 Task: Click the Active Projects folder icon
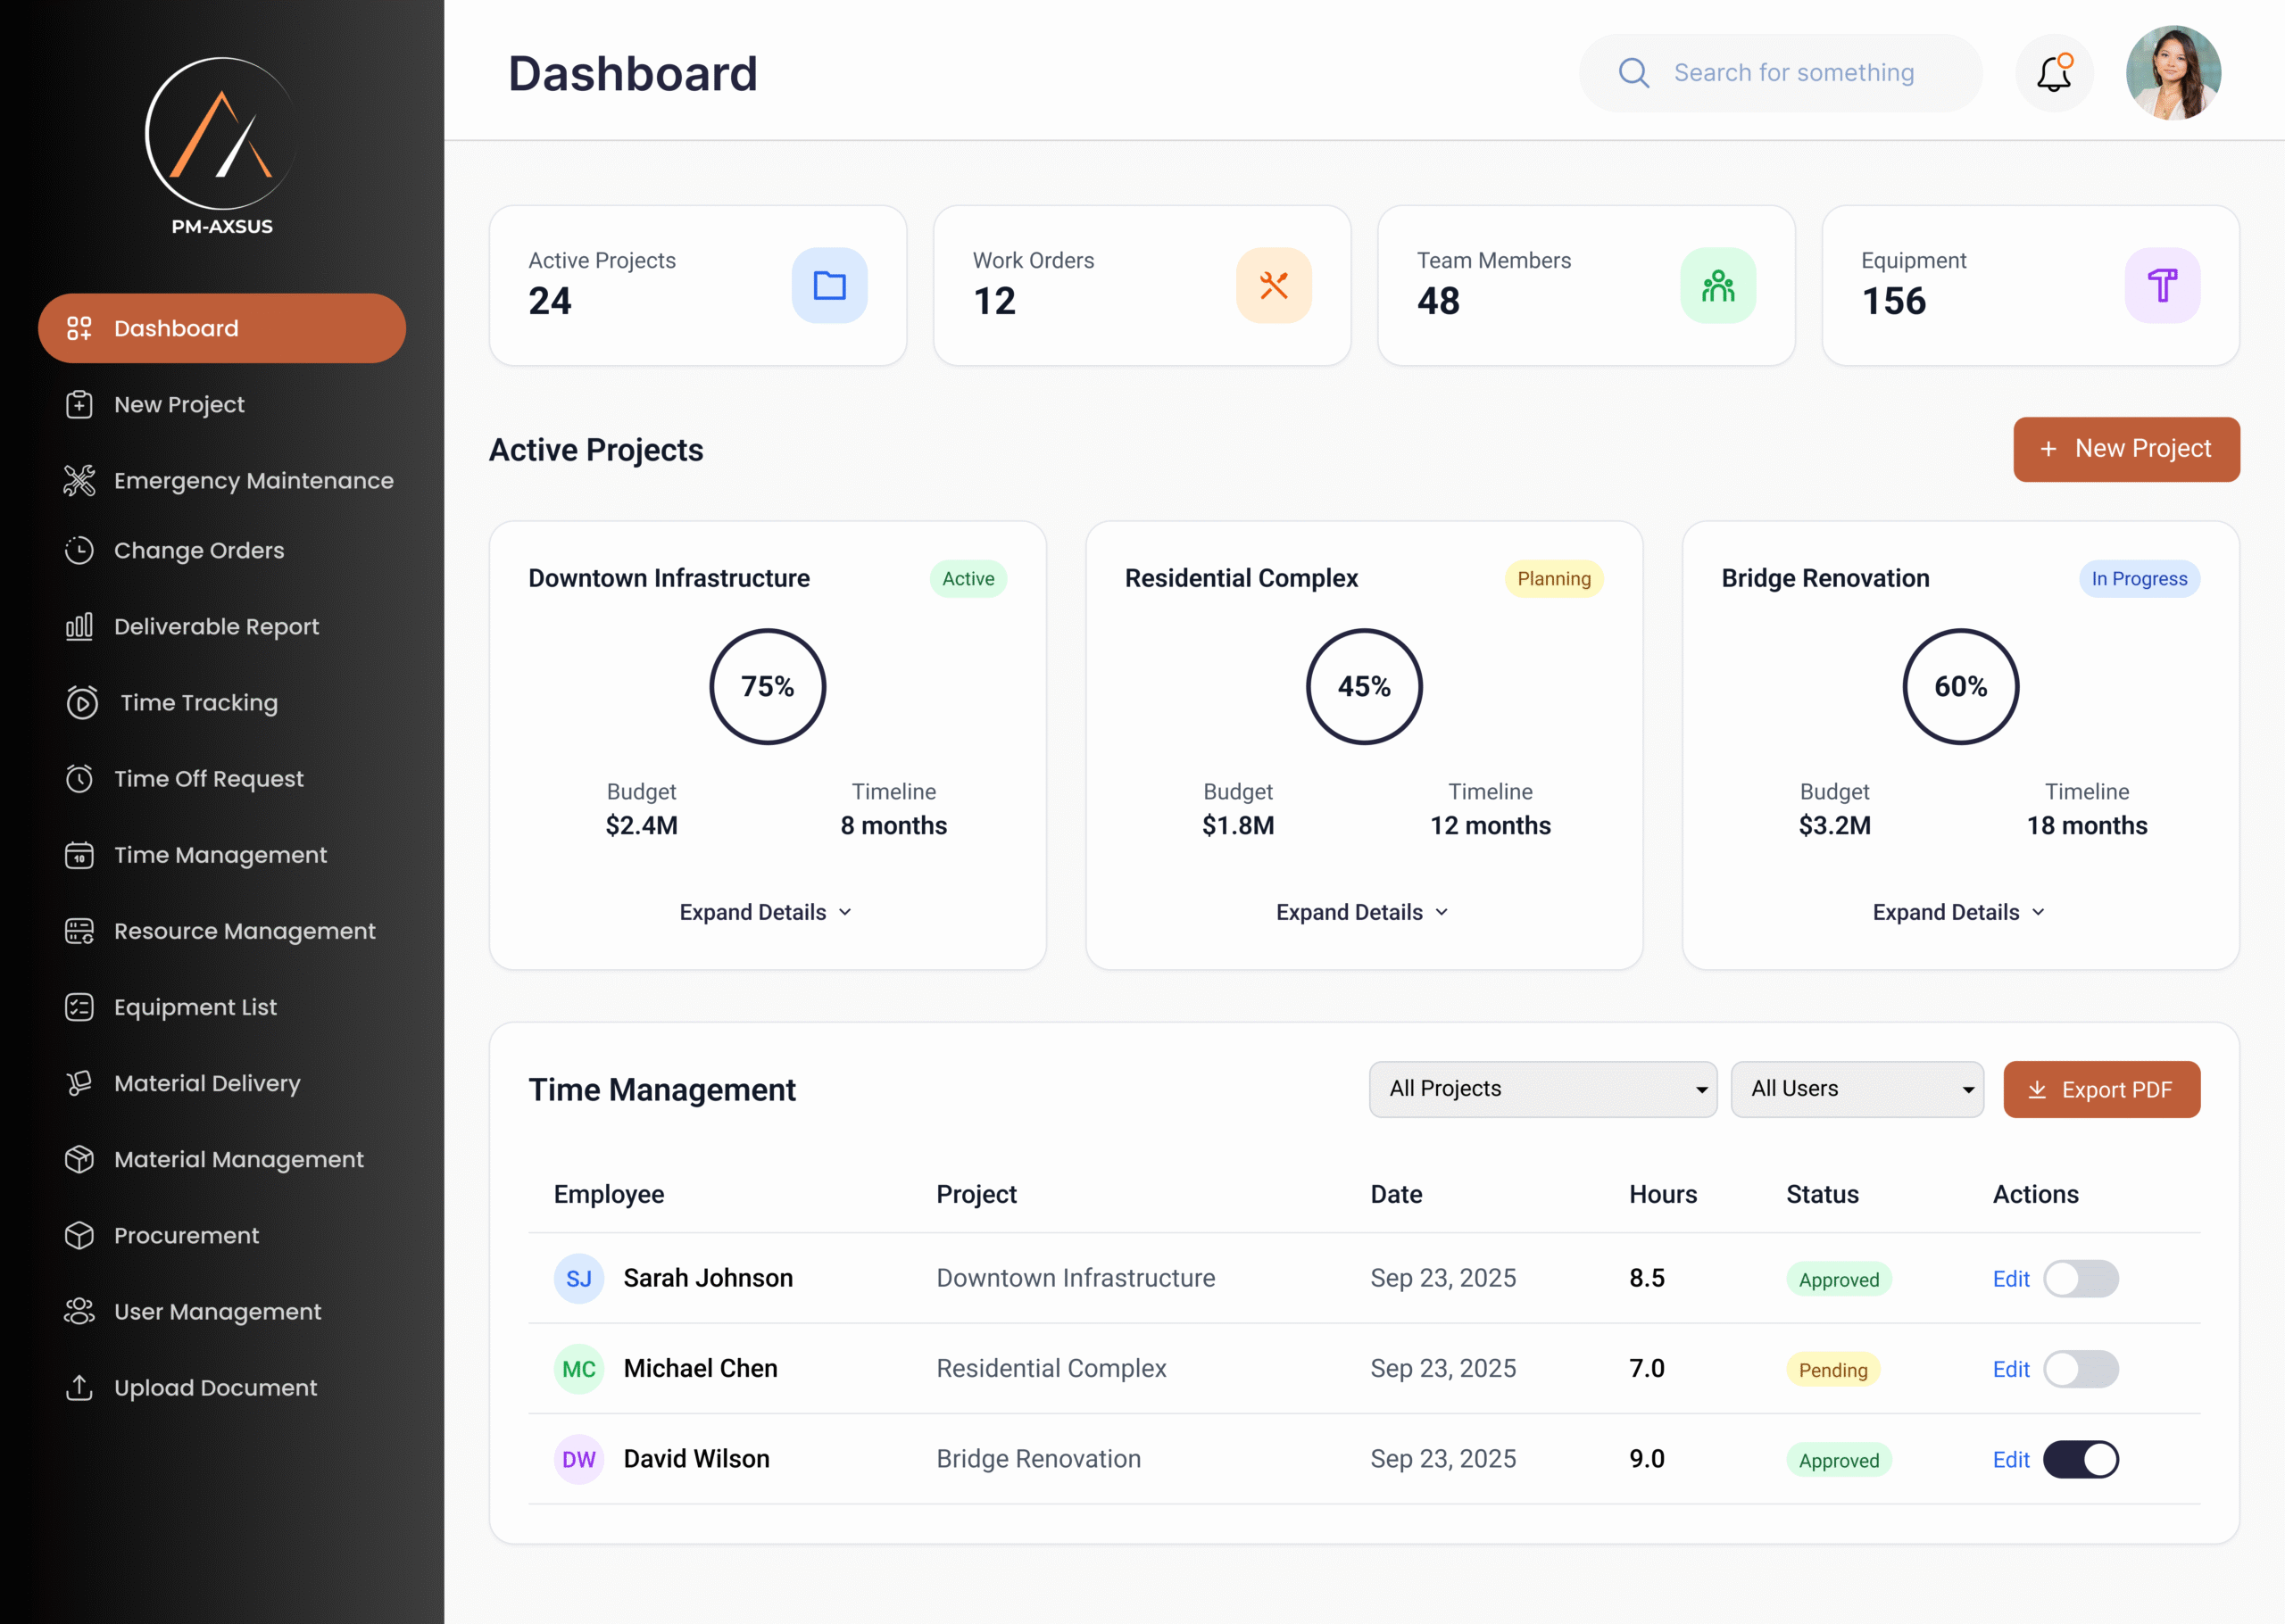(829, 286)
